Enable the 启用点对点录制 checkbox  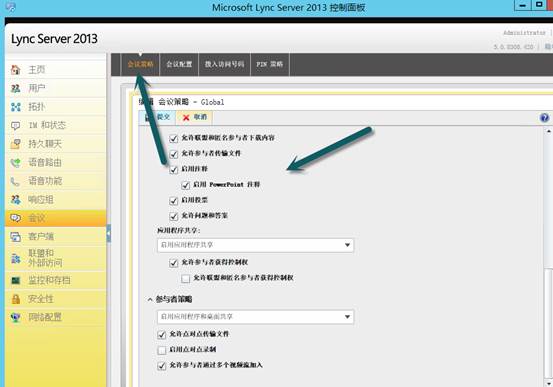(162, 350)
